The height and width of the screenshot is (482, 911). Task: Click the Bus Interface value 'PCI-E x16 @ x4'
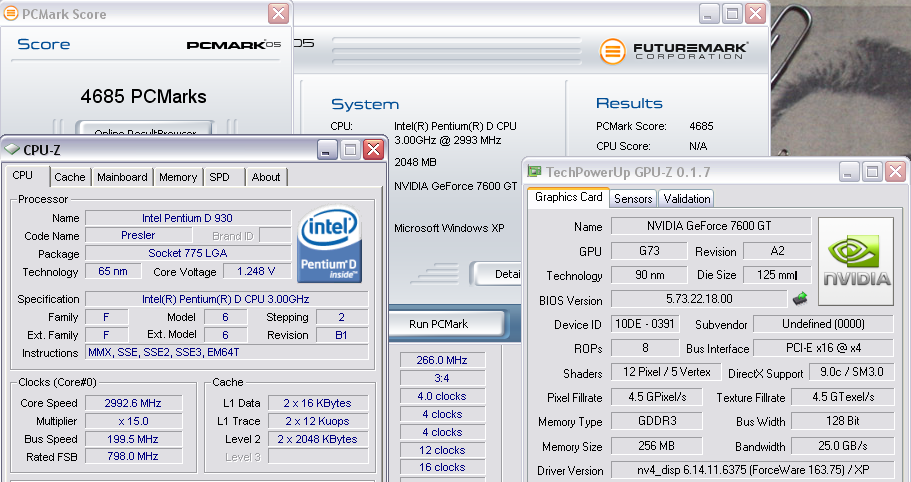pos(823,348)
